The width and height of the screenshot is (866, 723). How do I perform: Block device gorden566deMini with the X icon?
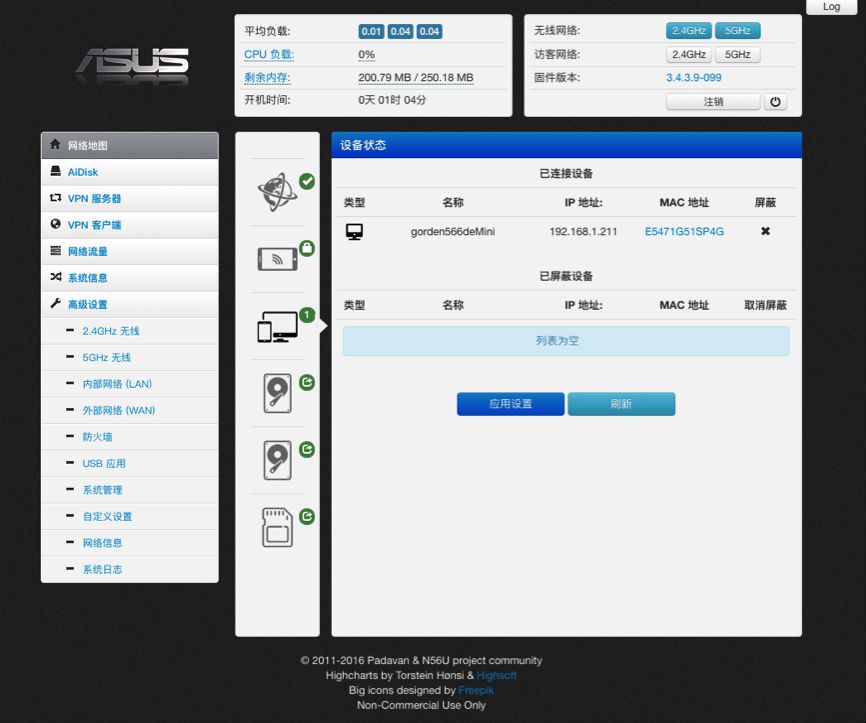[x=765, y=231]
